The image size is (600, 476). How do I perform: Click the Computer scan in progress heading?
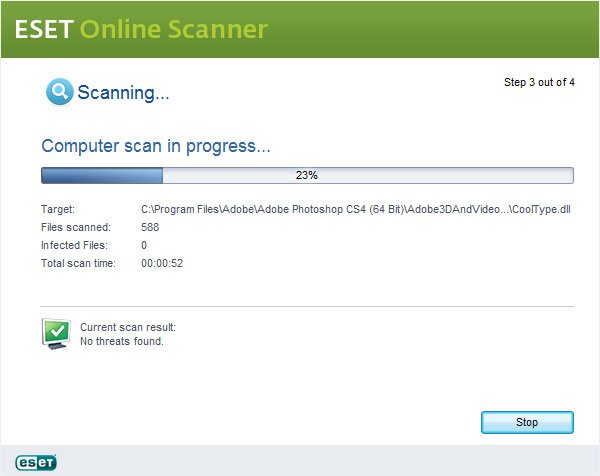point(155,146)
